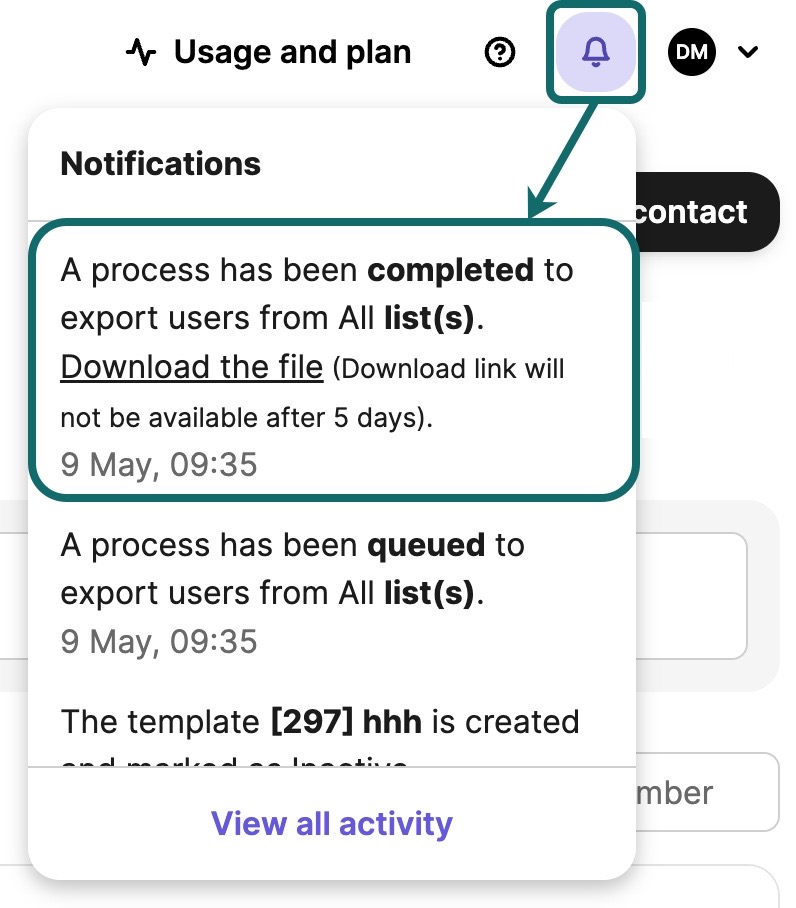Click the pulse icon beside Usage and plan

coord(141,52)
